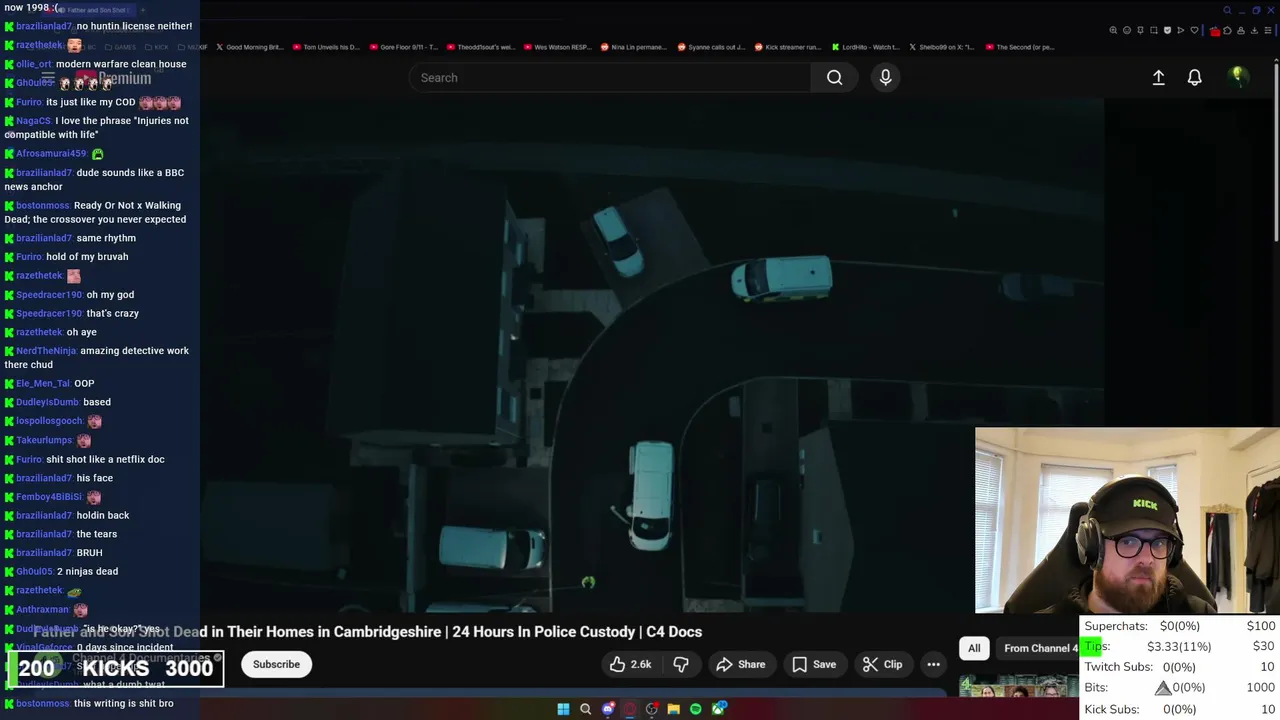The width and height of the screenshot is (1280, 720).
Task: Open 'Nina Lin permane...' bookmark
Action: [x=633, y=47]
